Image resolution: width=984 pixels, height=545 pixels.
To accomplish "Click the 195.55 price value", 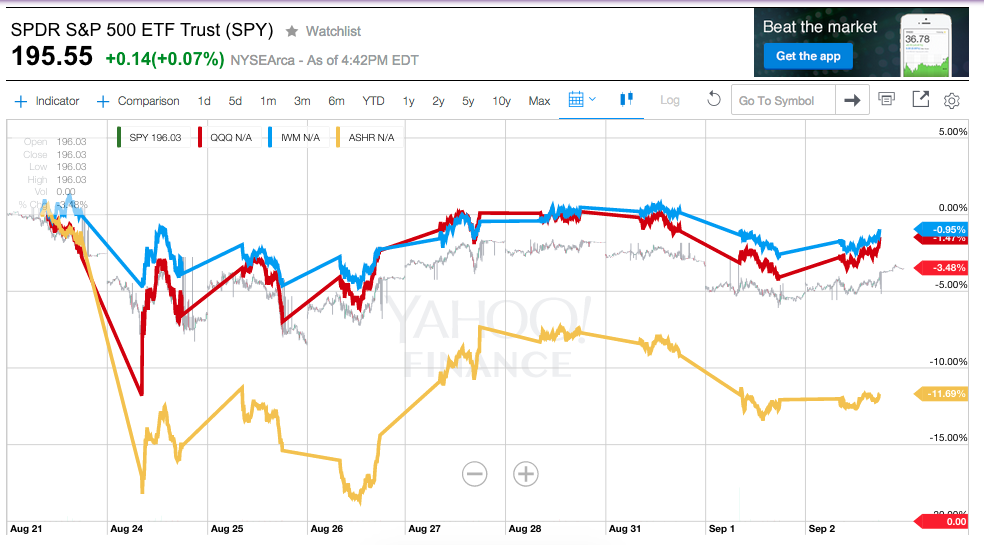I will click(x=52, y=57).
